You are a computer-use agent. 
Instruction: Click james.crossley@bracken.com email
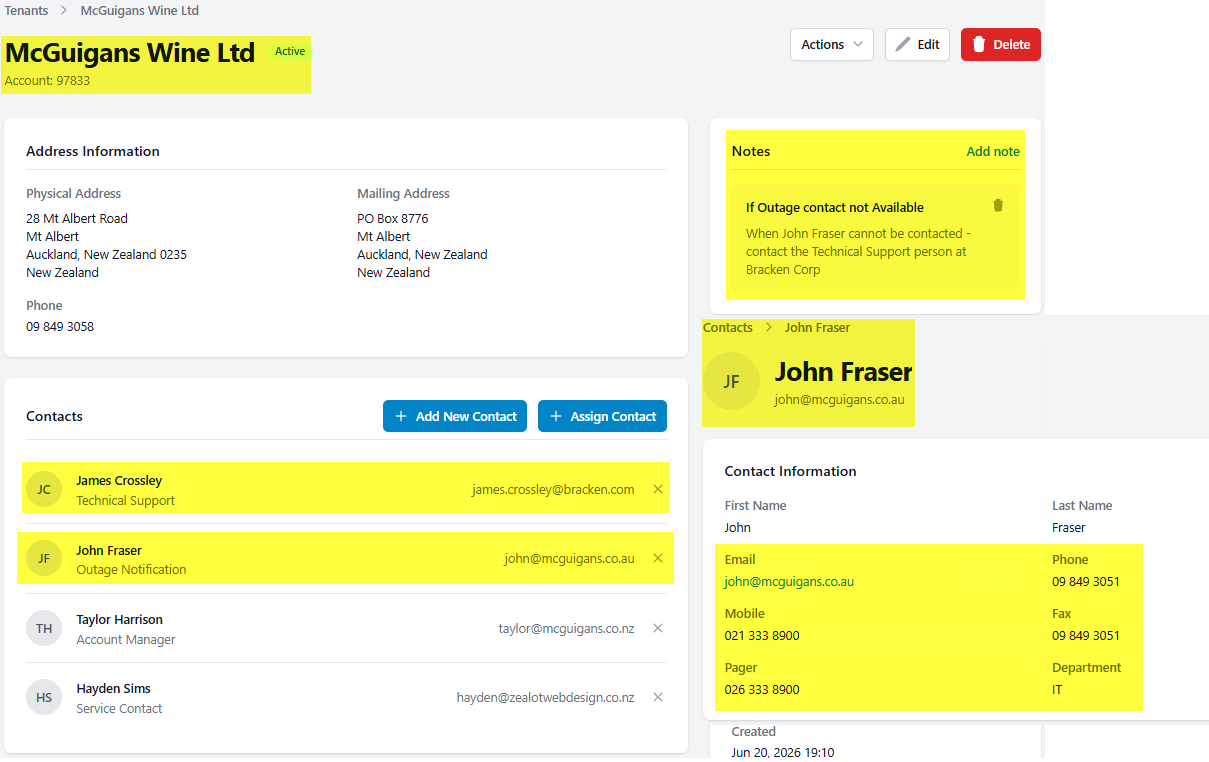click(x=553, y=489)
